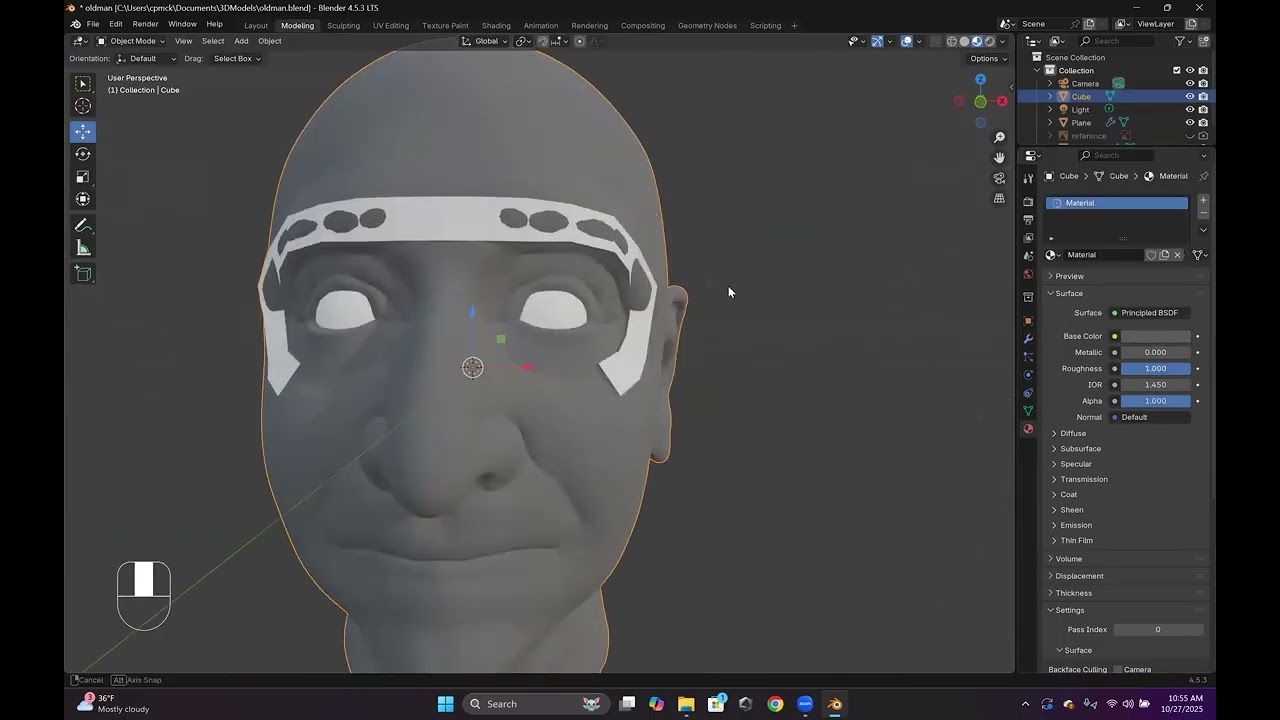
Task: Click the Alpha slider
Action: pyautogui.click(x=1155, y=401)
